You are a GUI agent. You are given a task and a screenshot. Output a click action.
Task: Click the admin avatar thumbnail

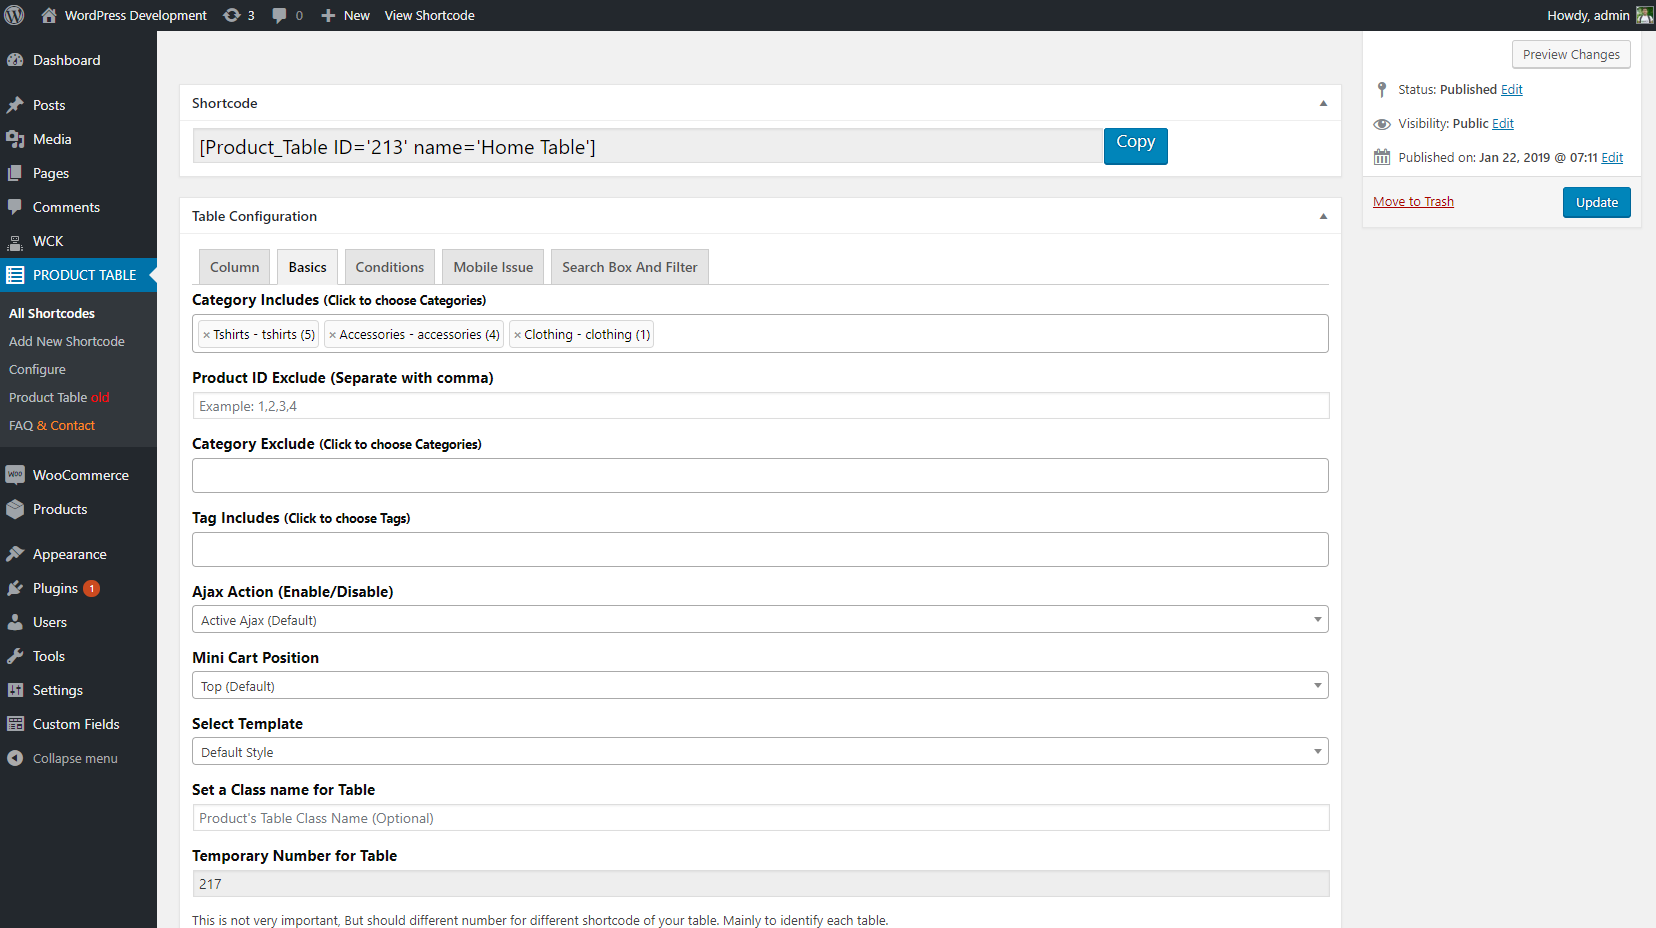[x=1644, y=15]
